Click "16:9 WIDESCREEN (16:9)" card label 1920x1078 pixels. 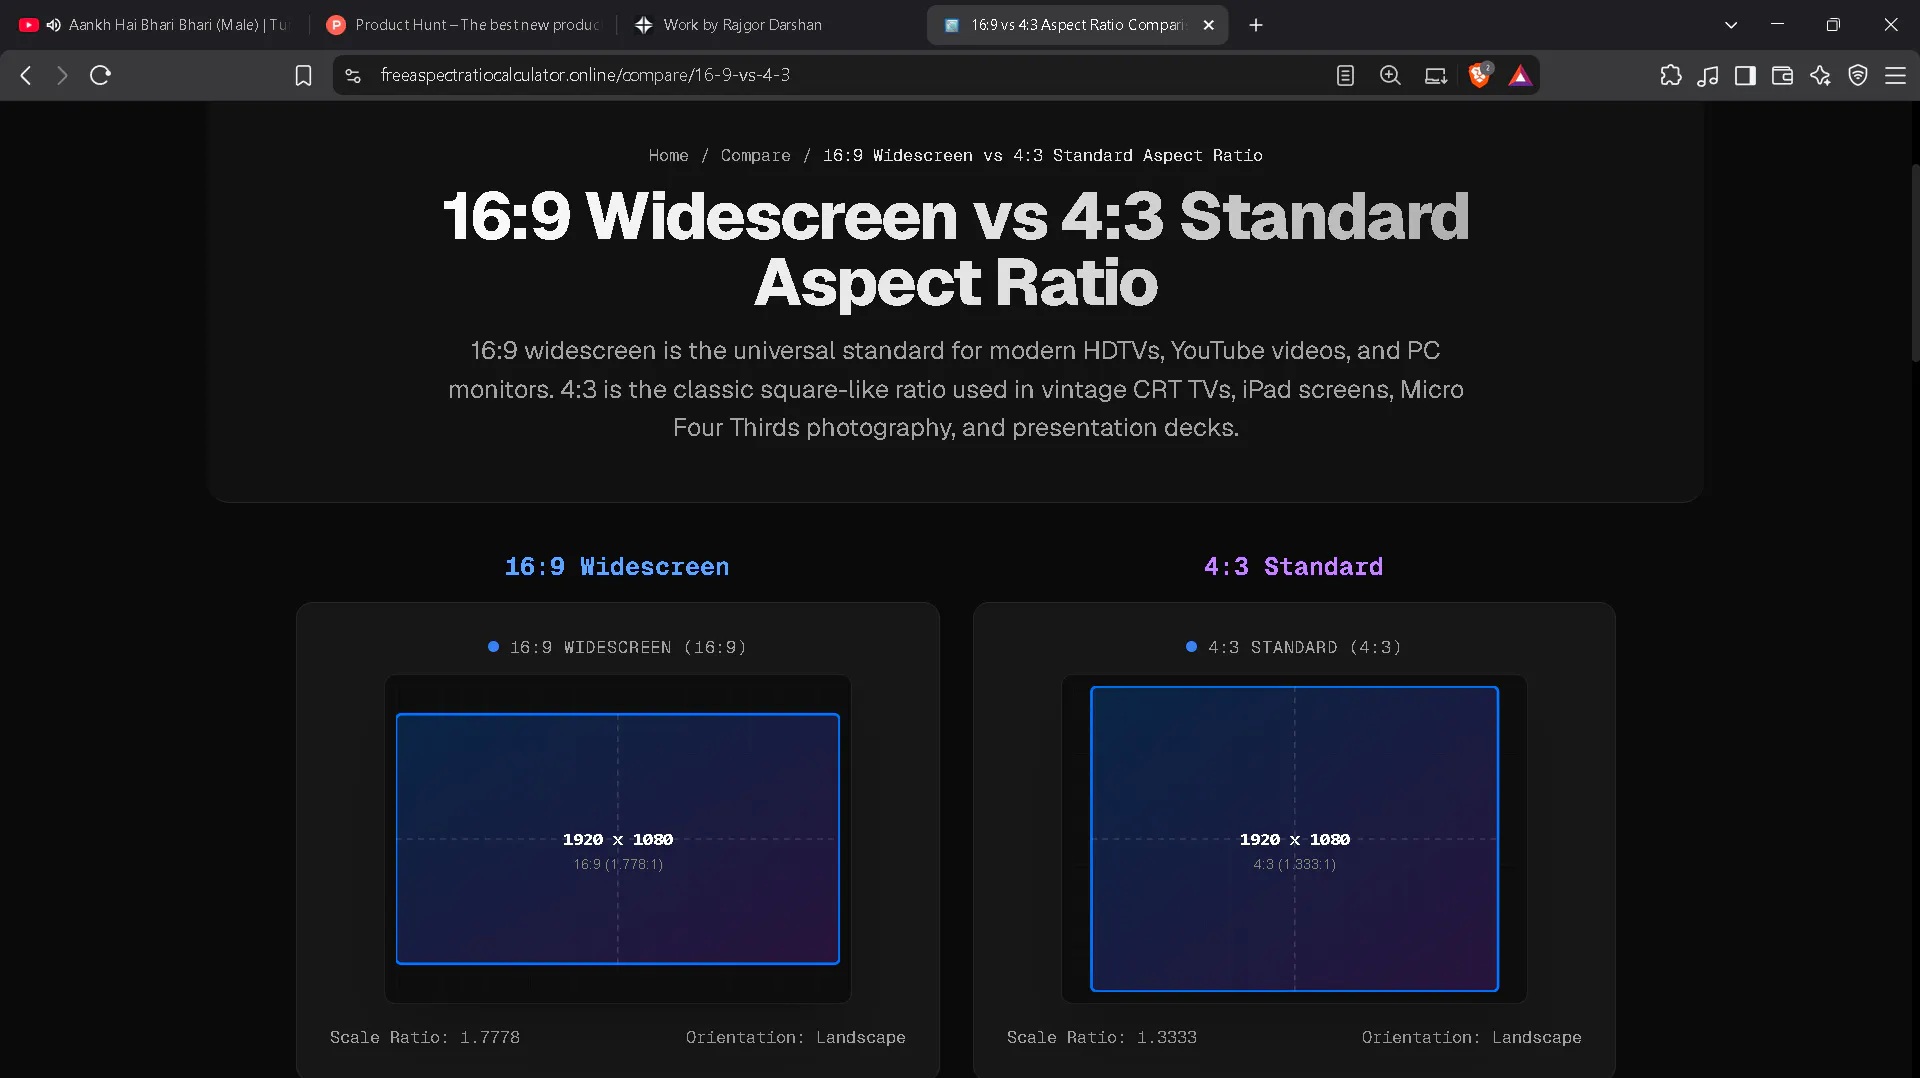(x=628, y=648)
